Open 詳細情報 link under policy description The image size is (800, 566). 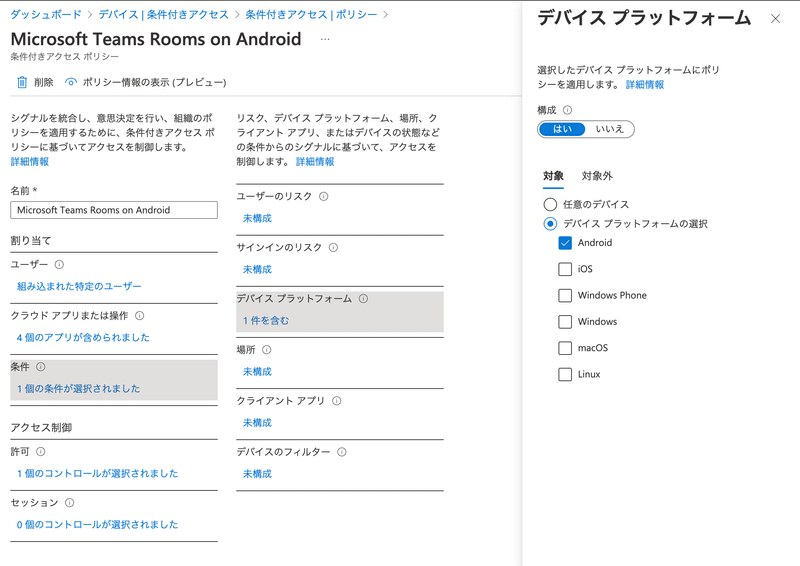(30, 162)
